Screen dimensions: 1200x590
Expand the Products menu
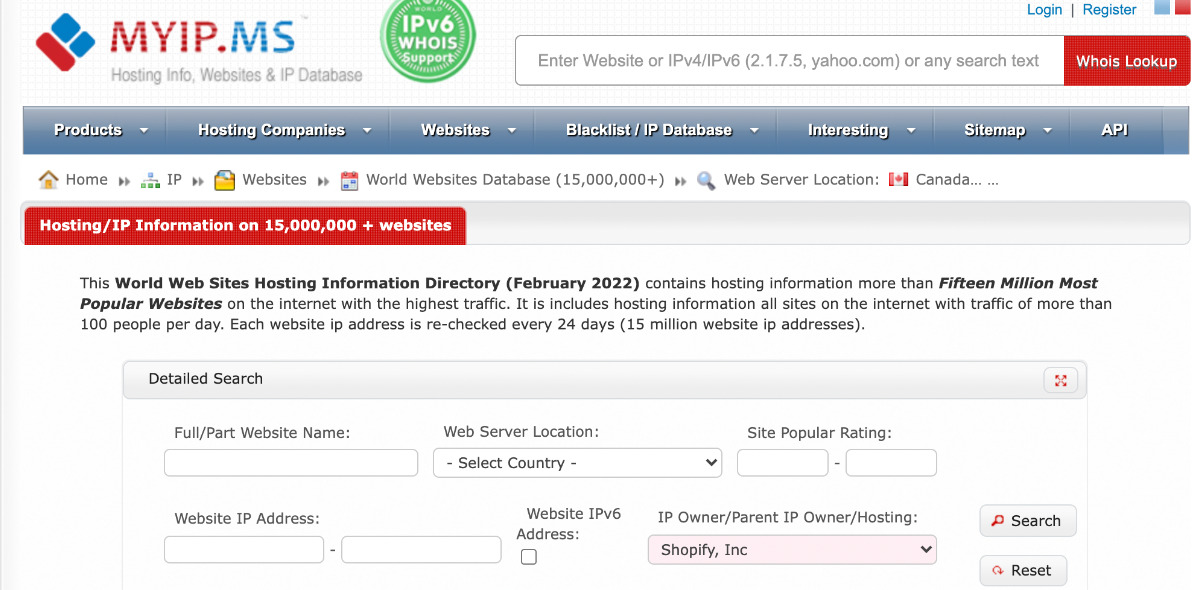(101, 130)
